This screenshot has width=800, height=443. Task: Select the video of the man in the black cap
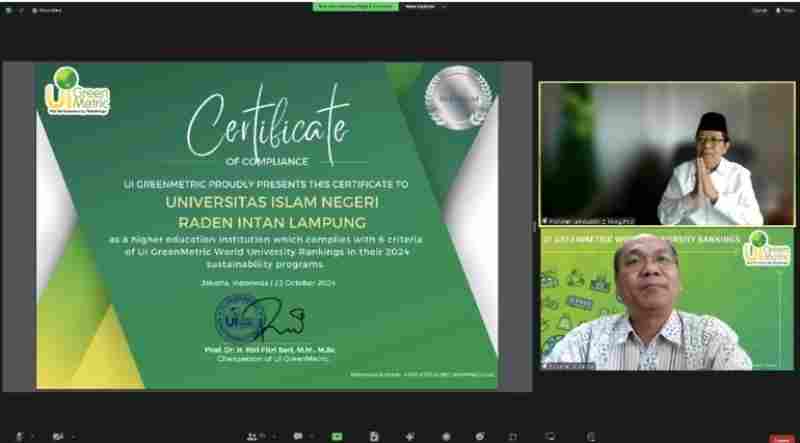pyautogui.click(x=667, y=153)
